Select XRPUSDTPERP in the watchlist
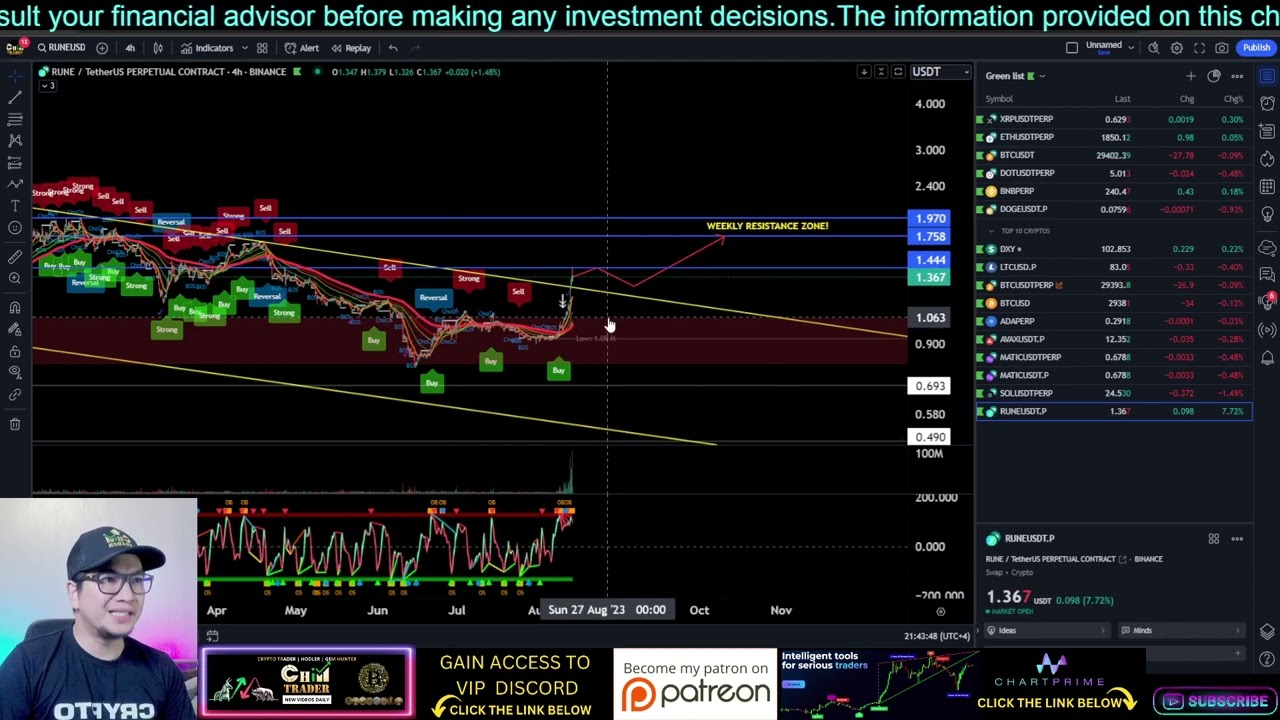 (1114, 119)
